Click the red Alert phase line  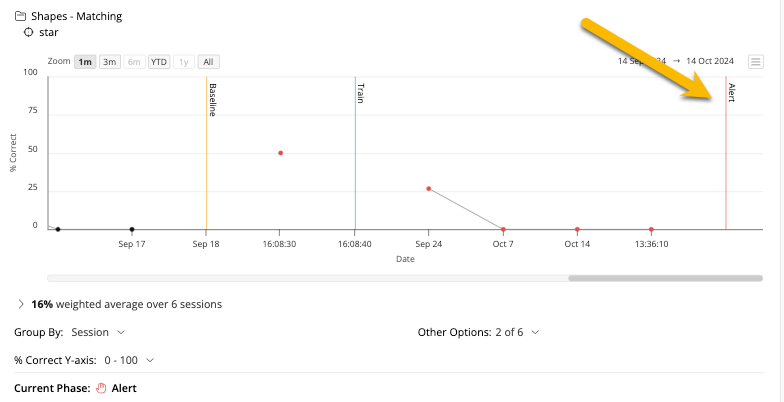point(726,150)
